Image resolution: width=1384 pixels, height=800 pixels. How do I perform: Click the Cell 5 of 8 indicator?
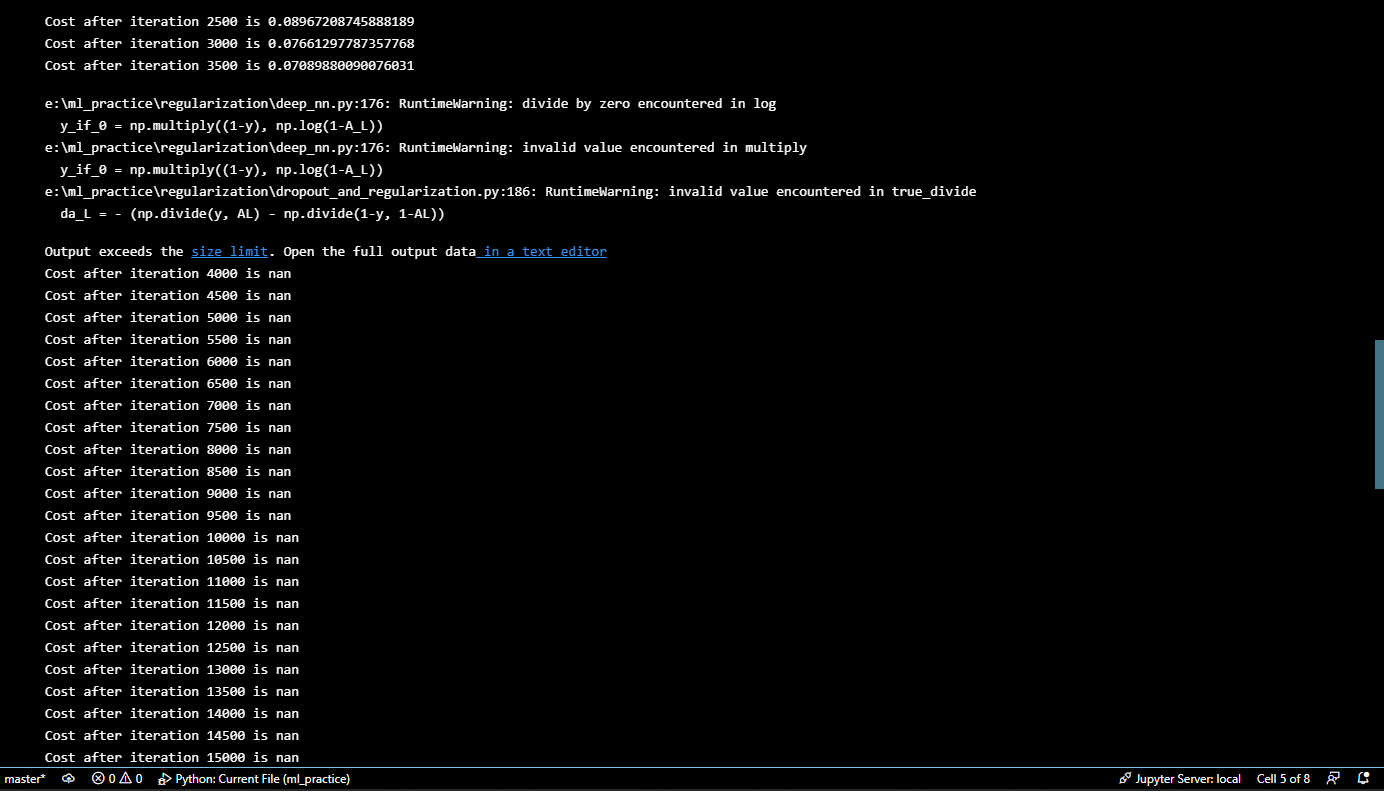(1283, 779)
